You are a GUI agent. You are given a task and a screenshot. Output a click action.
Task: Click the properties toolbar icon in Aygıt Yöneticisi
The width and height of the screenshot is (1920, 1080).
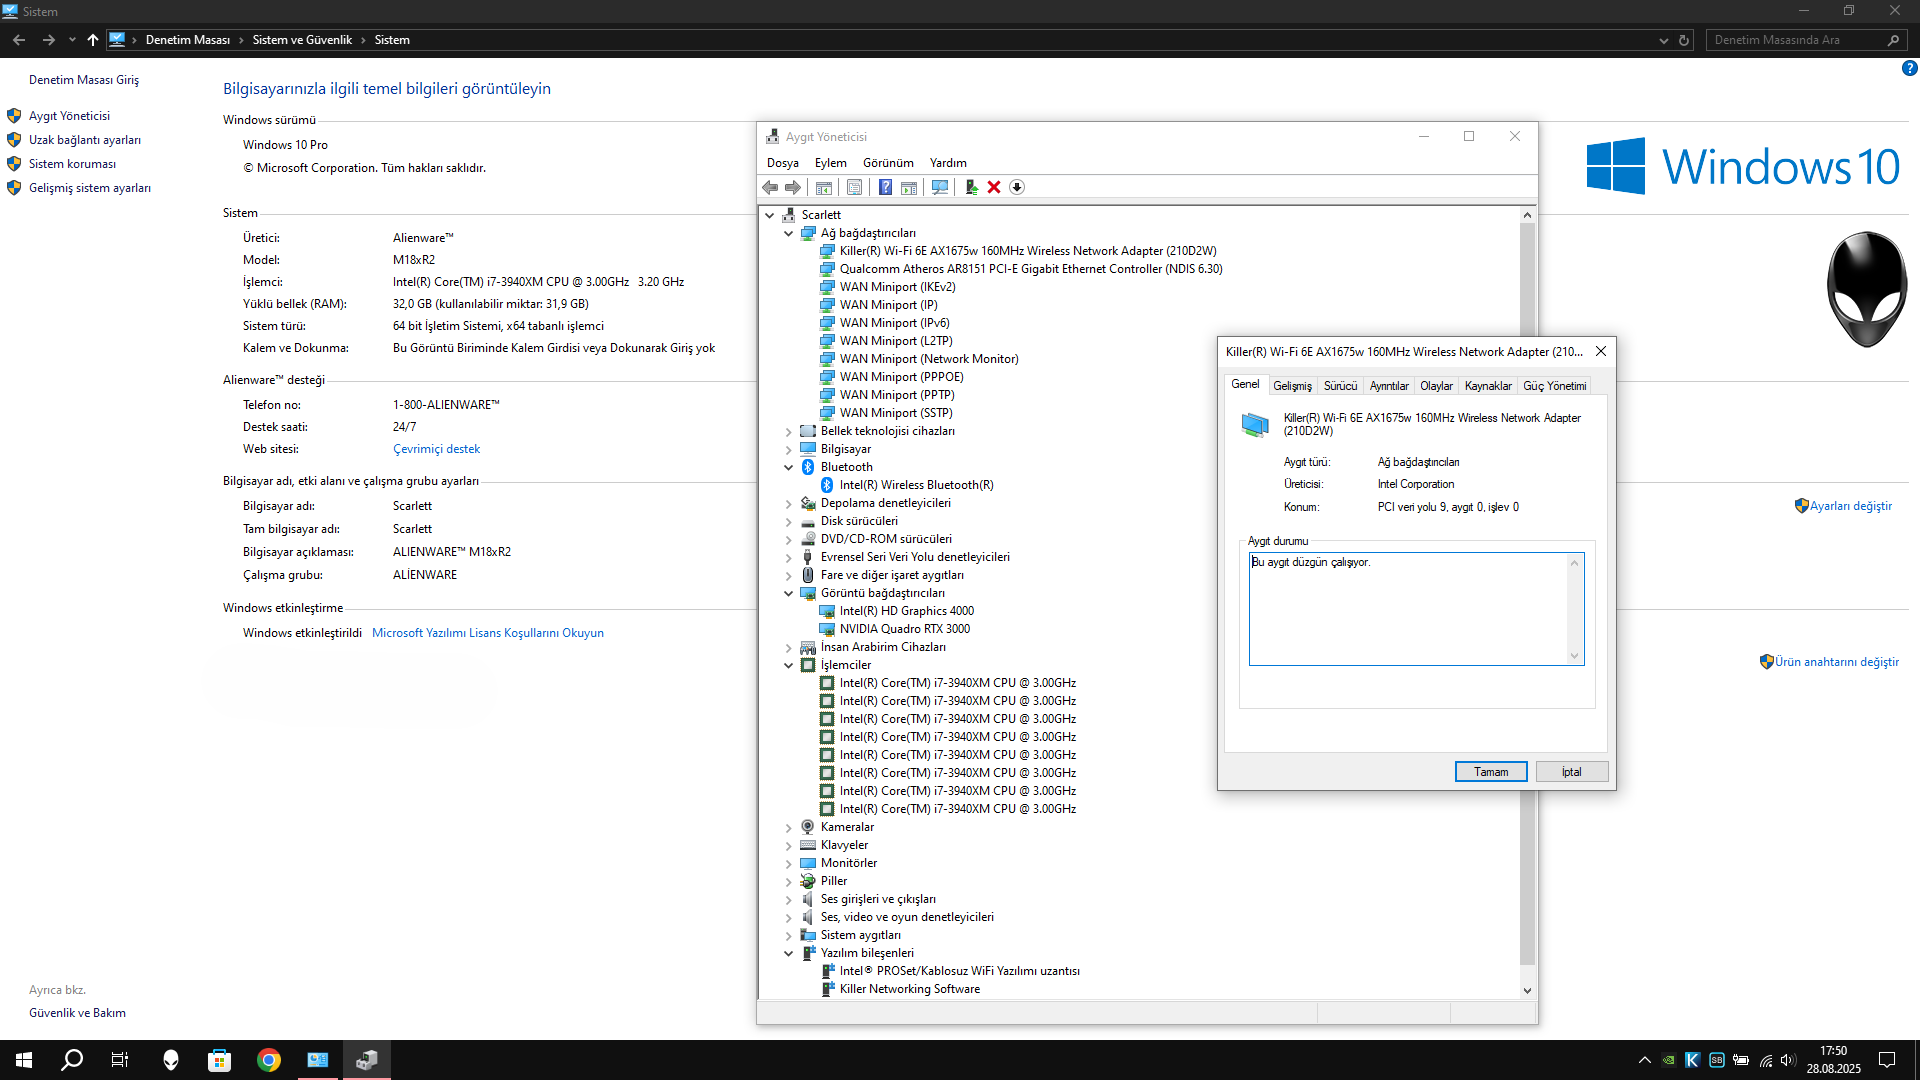click(854, 187)
